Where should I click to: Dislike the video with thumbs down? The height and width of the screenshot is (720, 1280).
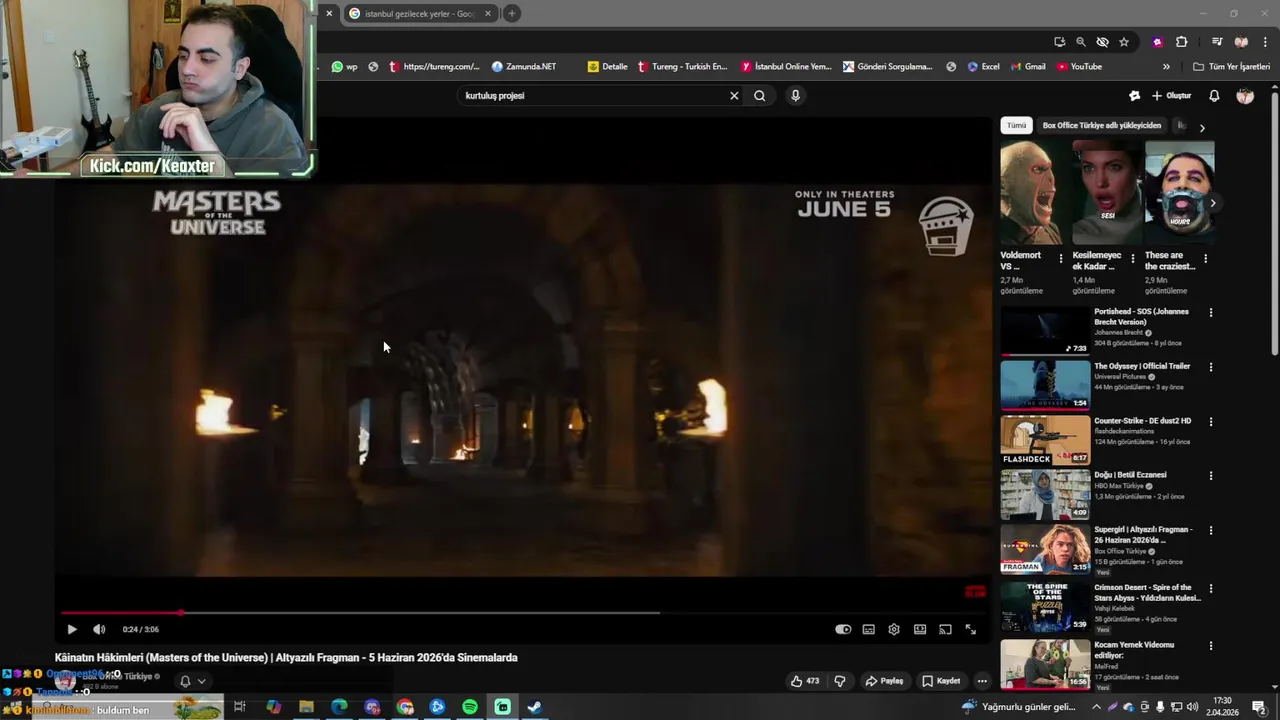840,681
